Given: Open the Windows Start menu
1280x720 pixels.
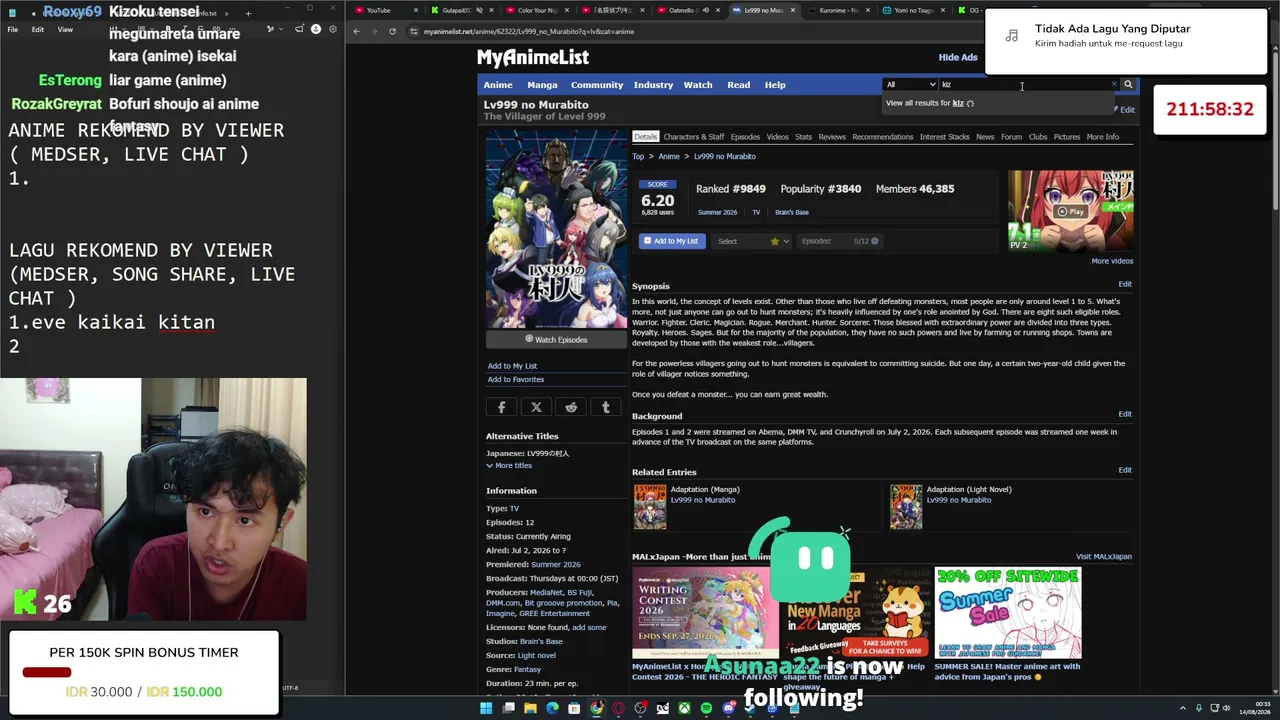Looking at the screenshot, I should point(486,708).
